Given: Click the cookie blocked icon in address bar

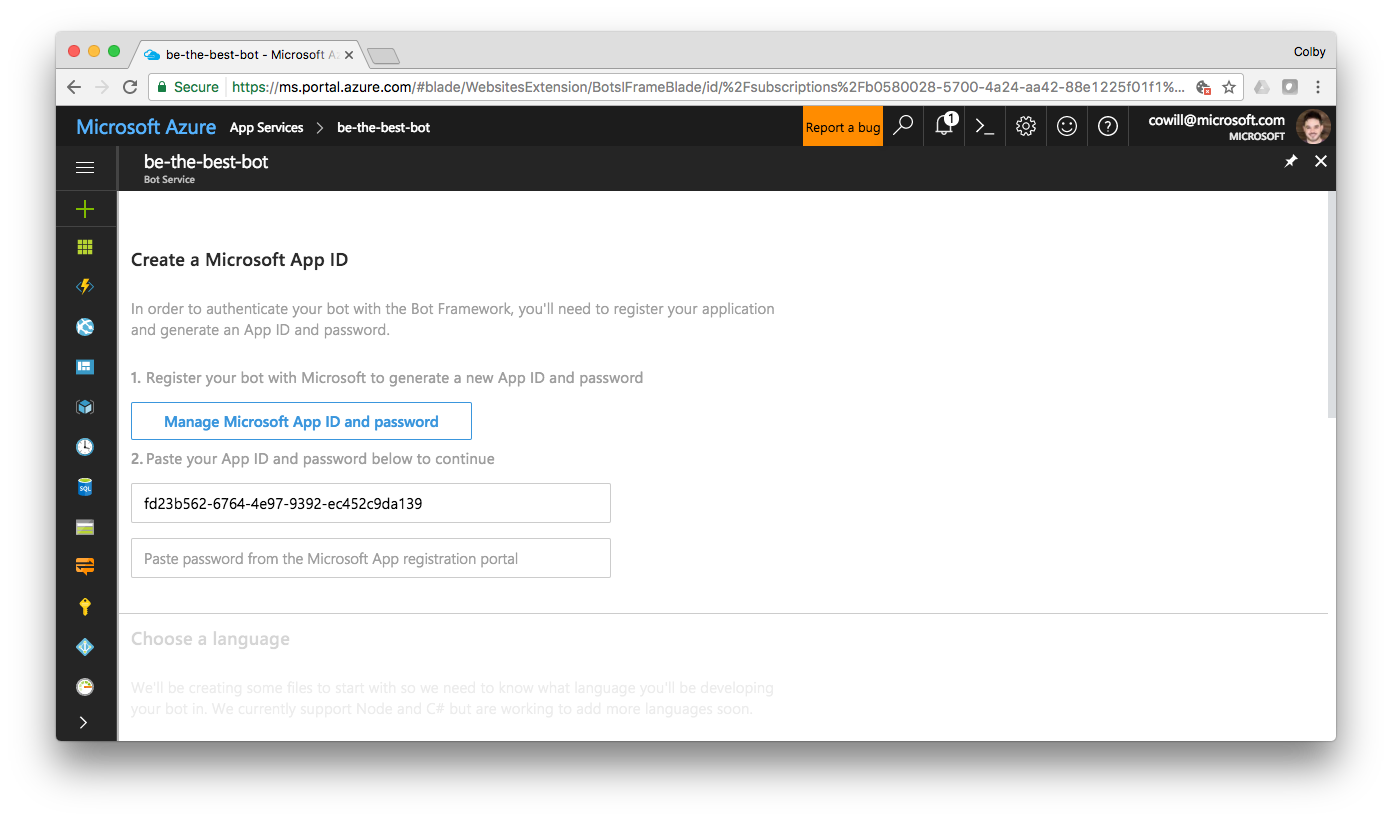Looking at the screenshot, I should 1203,87.
